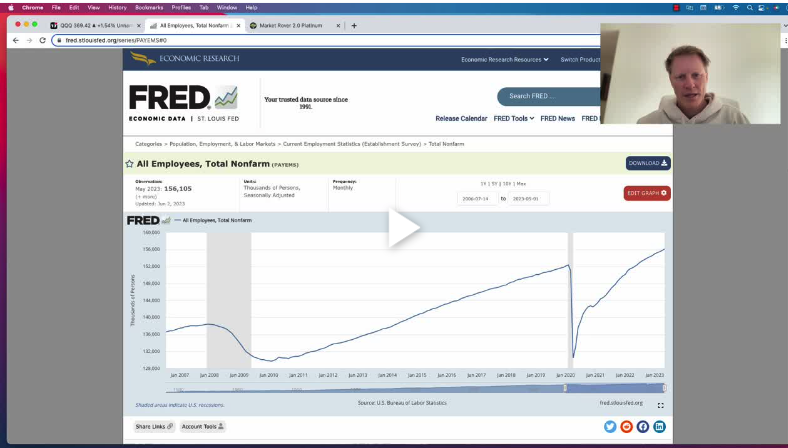Viewport: 788px width, 448px height.
Task: Open the Apple menu
Action: click(11, 8)
